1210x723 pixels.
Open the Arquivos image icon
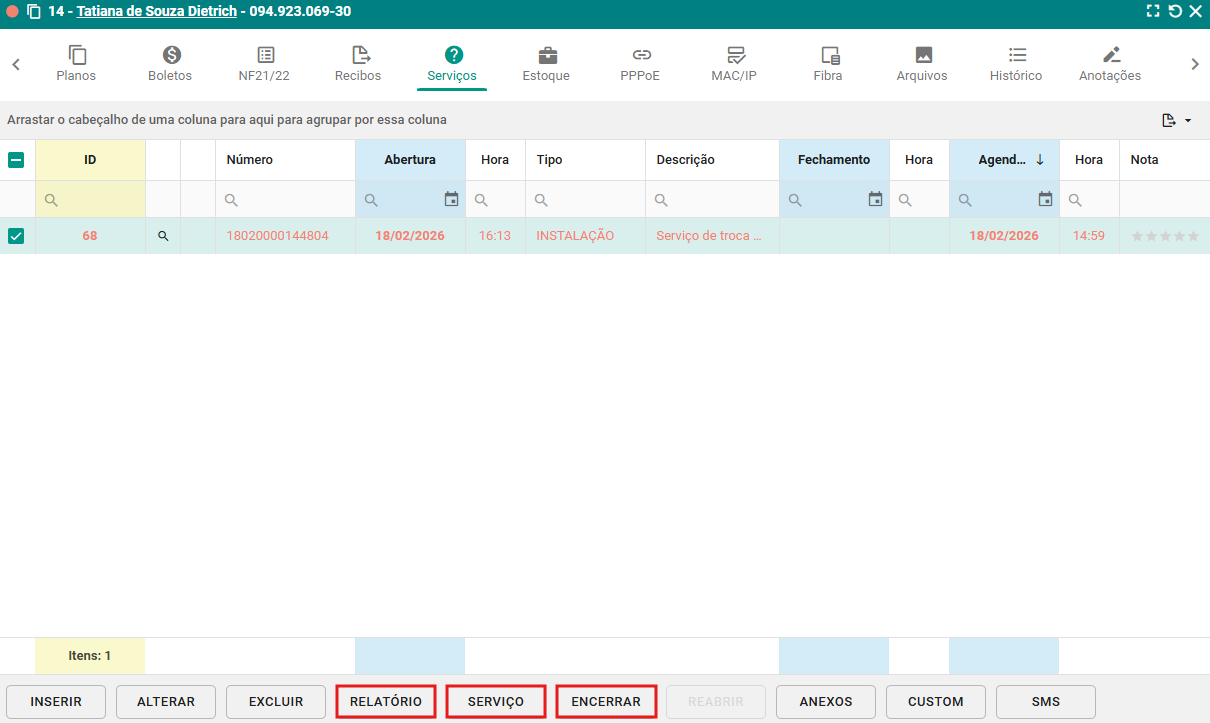(923, 55)
